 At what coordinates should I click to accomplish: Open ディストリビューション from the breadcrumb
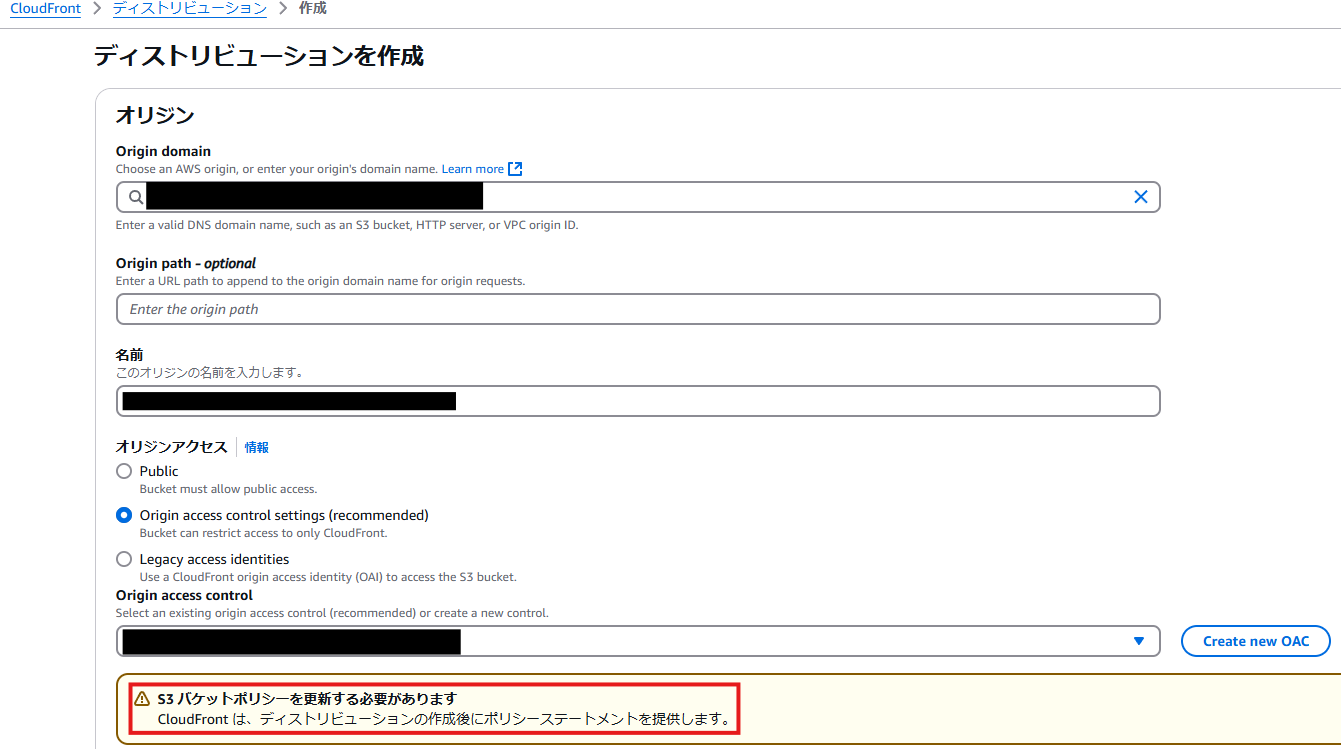coord(188,8)
